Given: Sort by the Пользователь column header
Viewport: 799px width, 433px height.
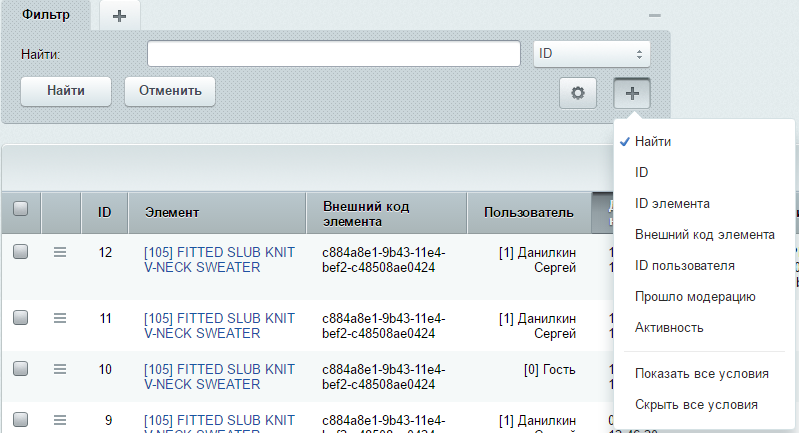Looking at the screenshot, I should click(529, 212).
